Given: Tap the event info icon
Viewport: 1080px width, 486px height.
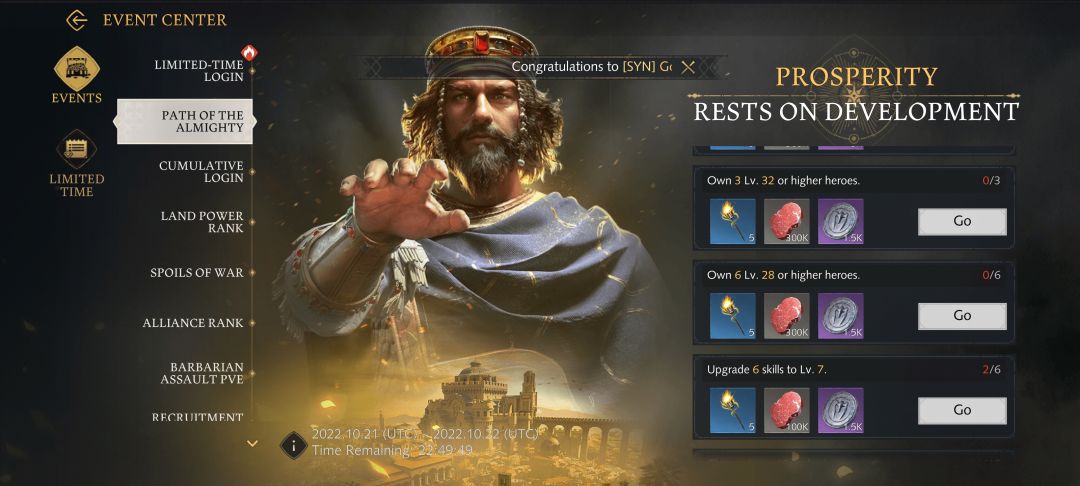Looking at the screenshot, I should click(x=293, y=445).
